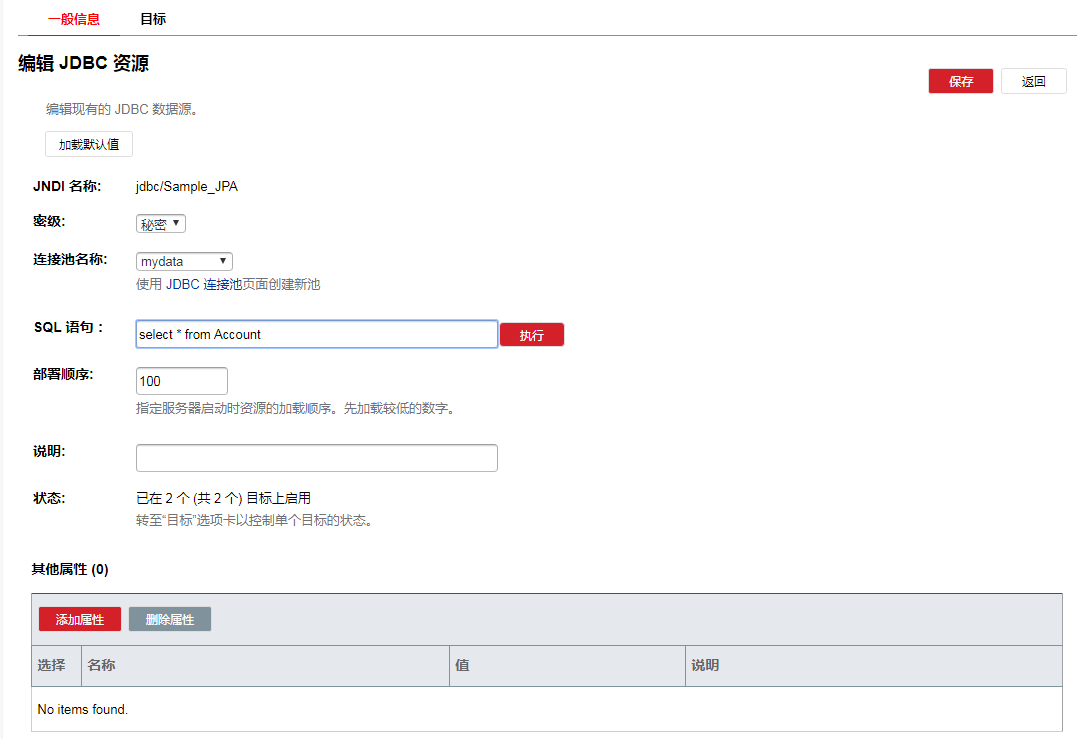Image resolution: width=1077 pixels, height=739 pixels.
Task: Click the JNDI name jdbc/Sample_JPA text
Action: pyautogui.click(x=187, y=186)
